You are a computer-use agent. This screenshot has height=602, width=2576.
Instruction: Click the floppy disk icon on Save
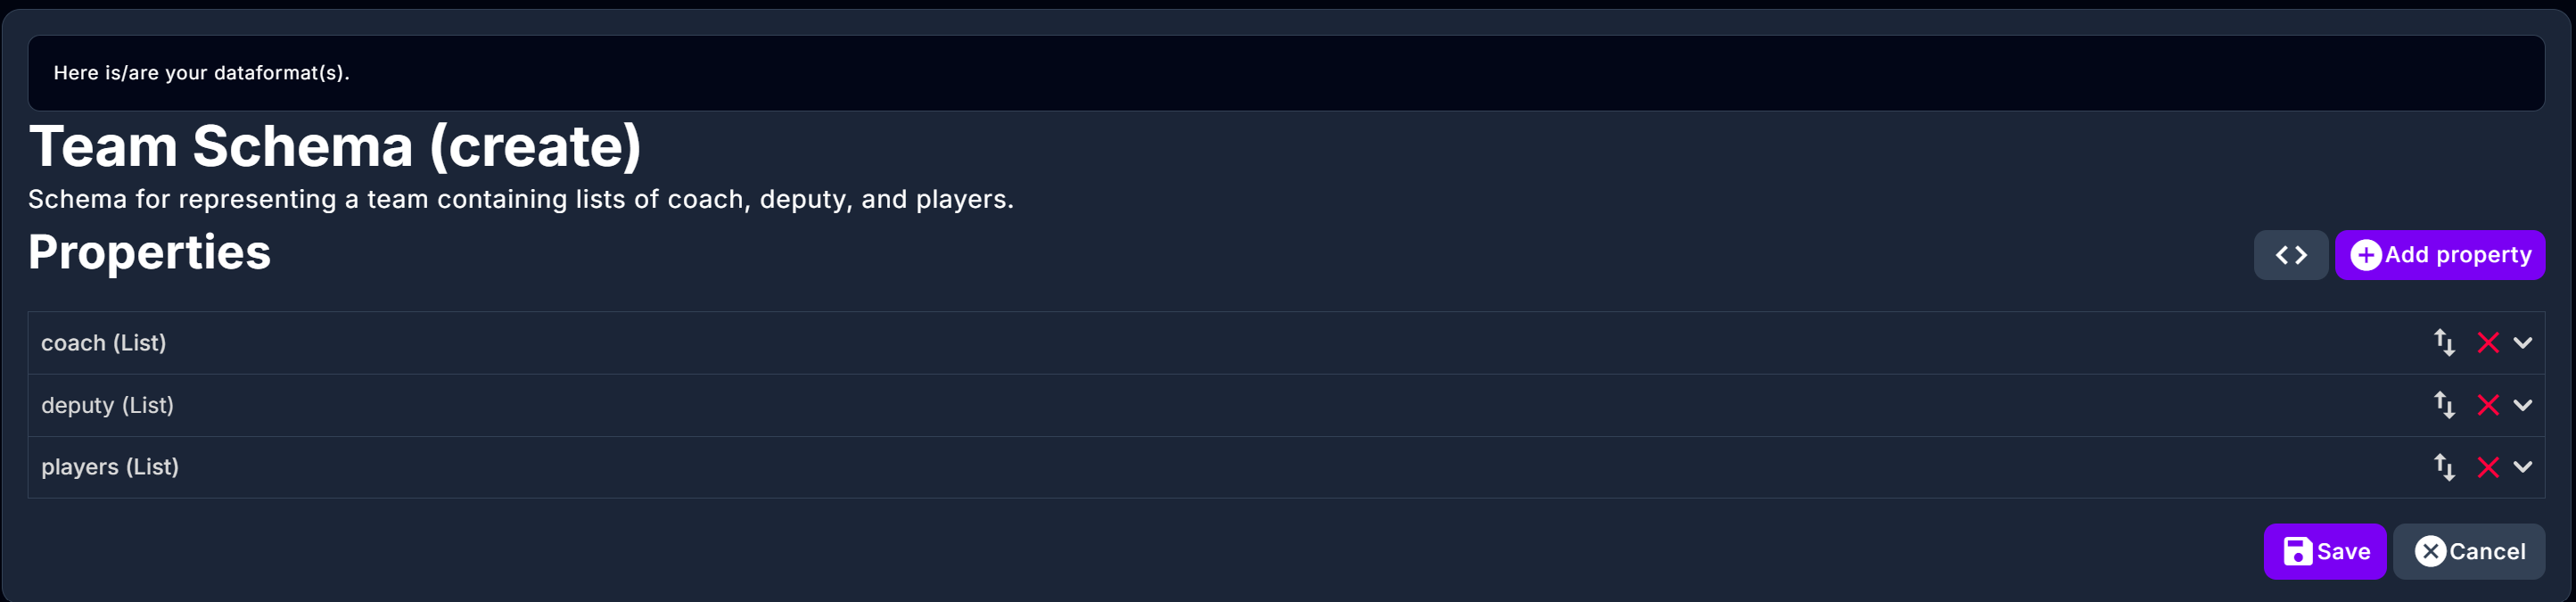pyautogui.click(x=2297, y=551)
